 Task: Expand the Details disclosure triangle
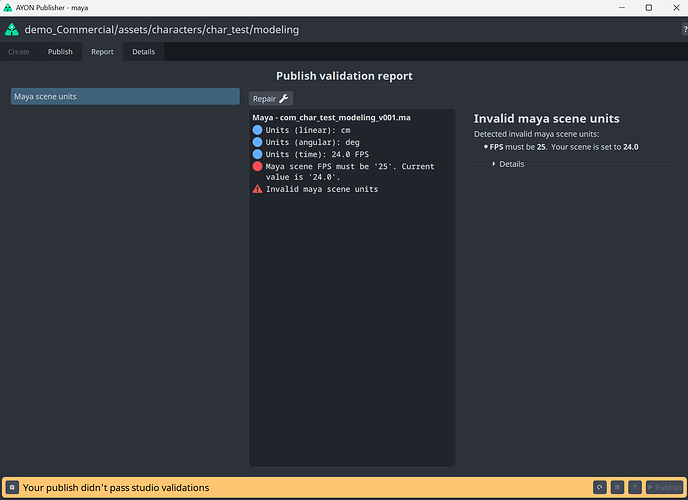click(x=494, y=164)
